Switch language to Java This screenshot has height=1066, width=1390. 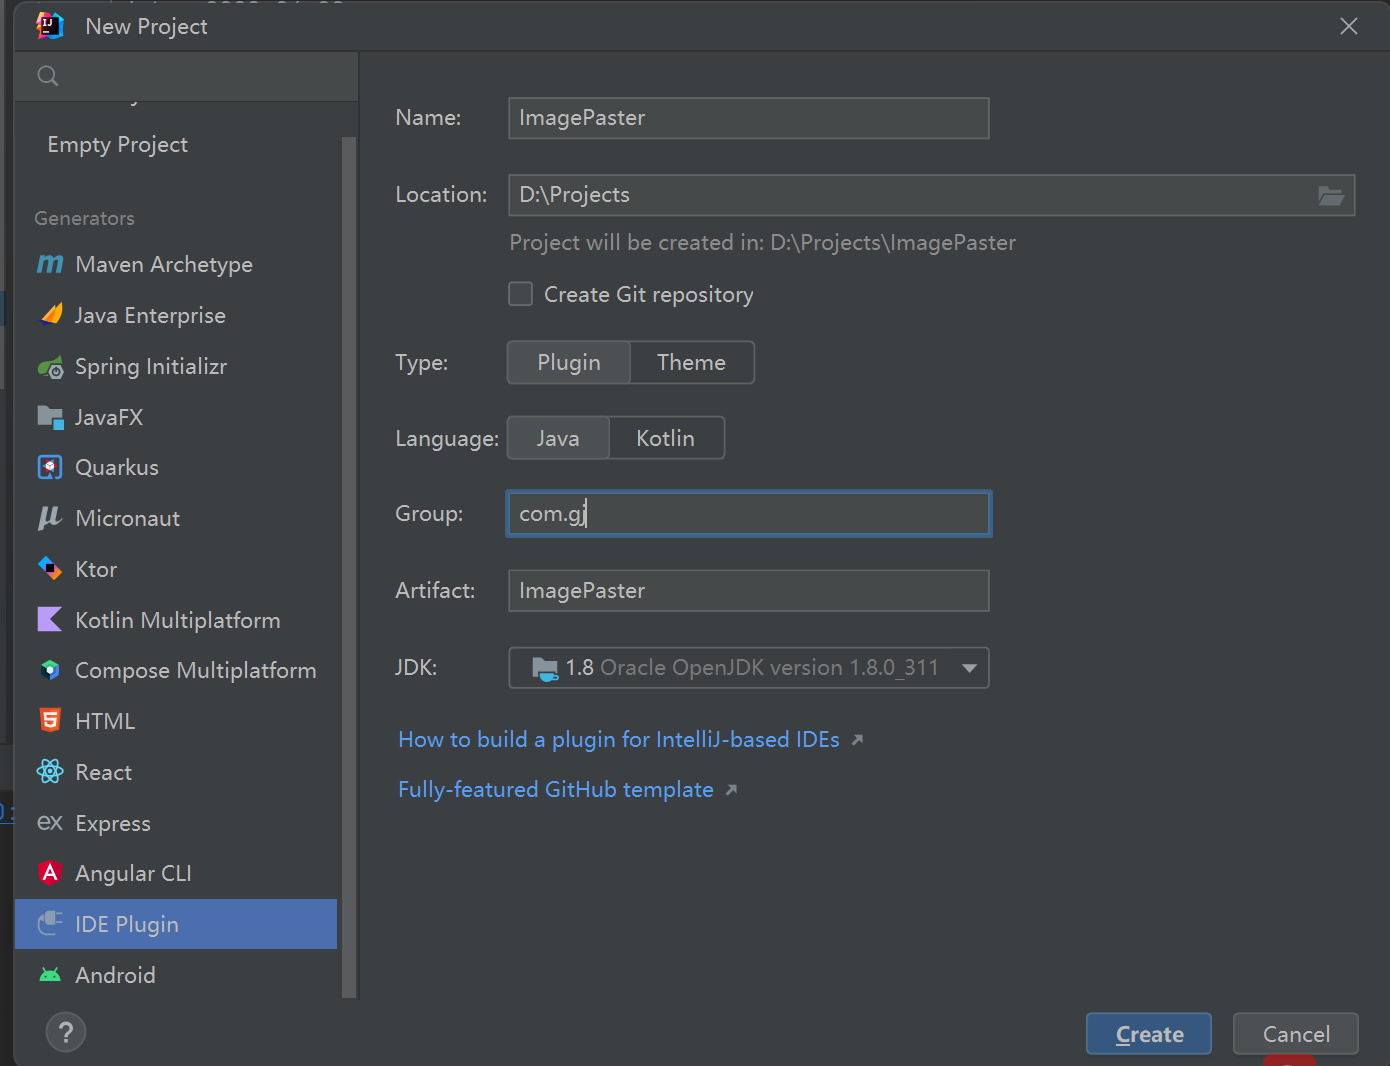coord(558,438)
